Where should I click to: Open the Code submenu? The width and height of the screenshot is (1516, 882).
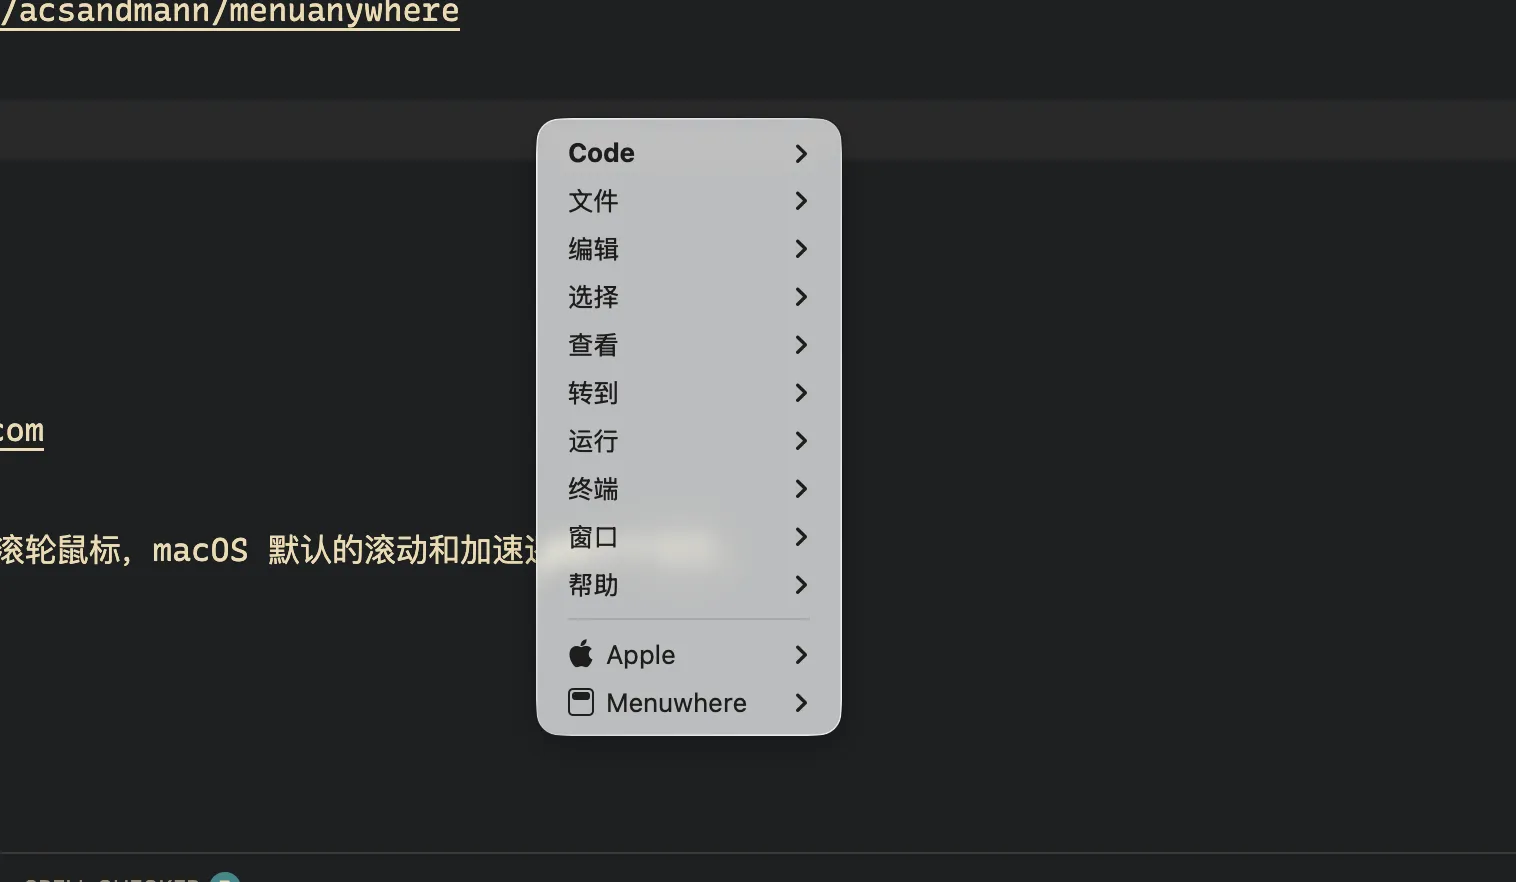(x=602, y=153)
